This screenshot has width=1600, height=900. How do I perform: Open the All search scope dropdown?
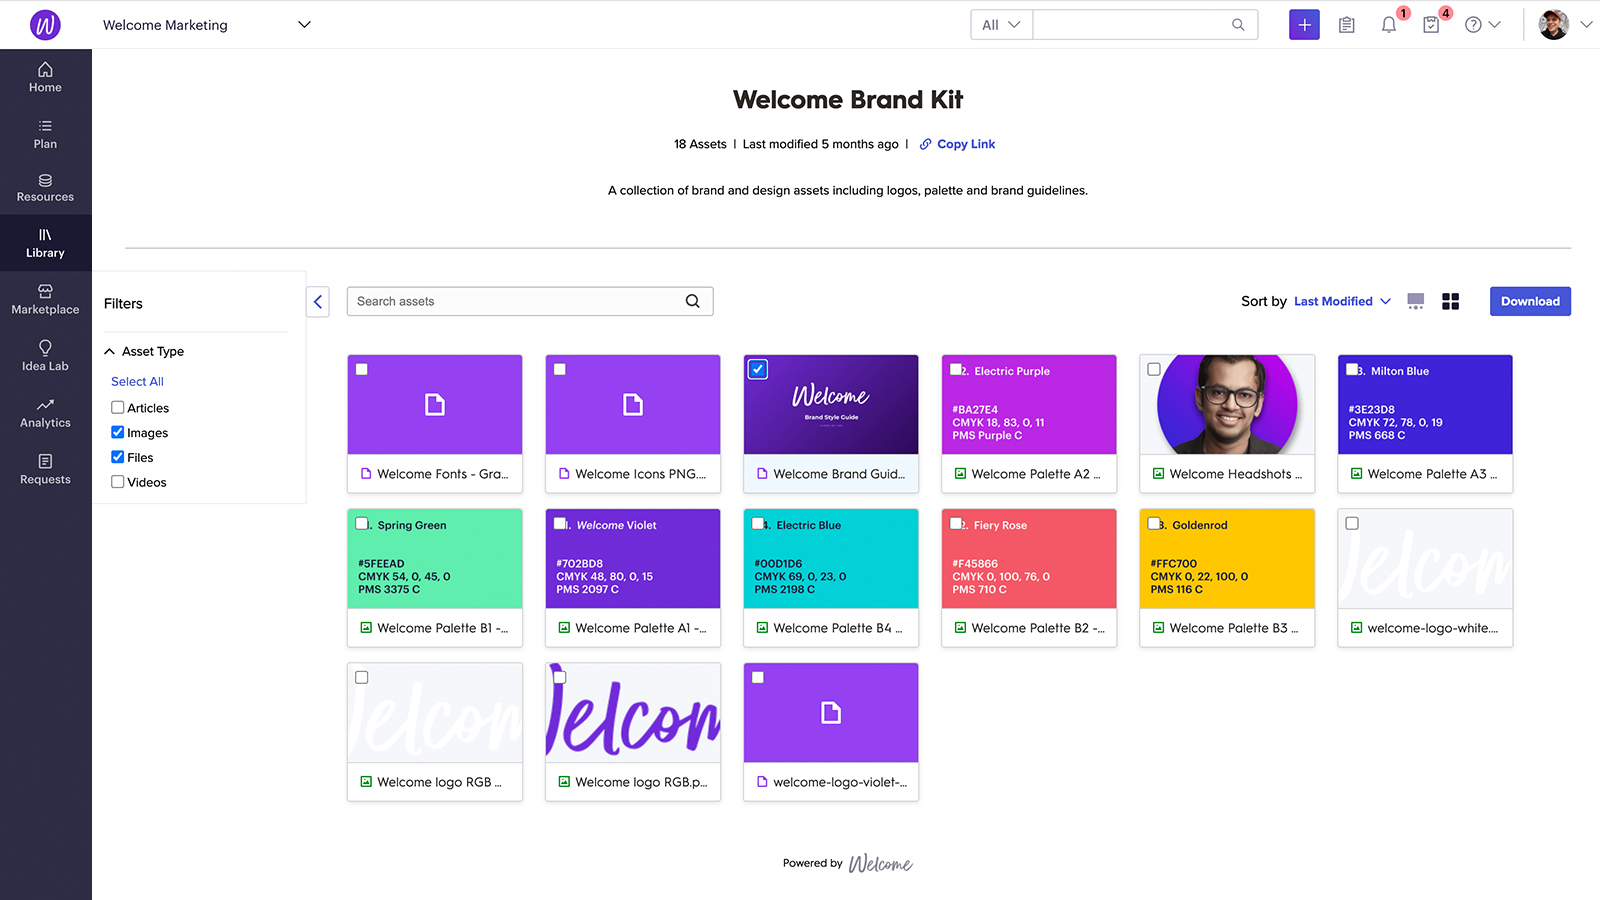coord(1001,25)
